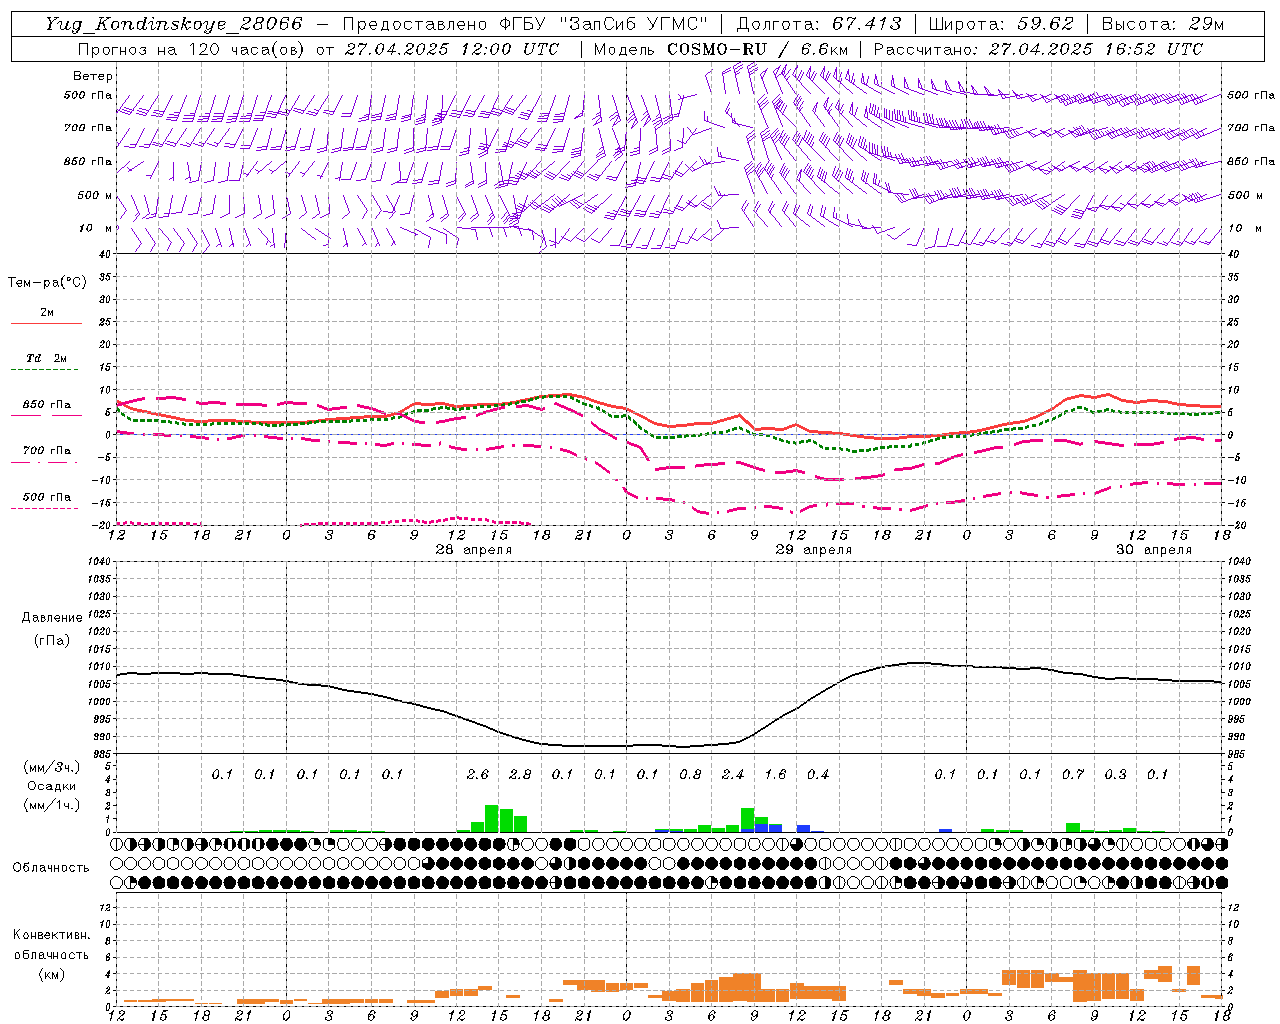Click the Тем-ра(°C) axis label

tap(47, 283)
